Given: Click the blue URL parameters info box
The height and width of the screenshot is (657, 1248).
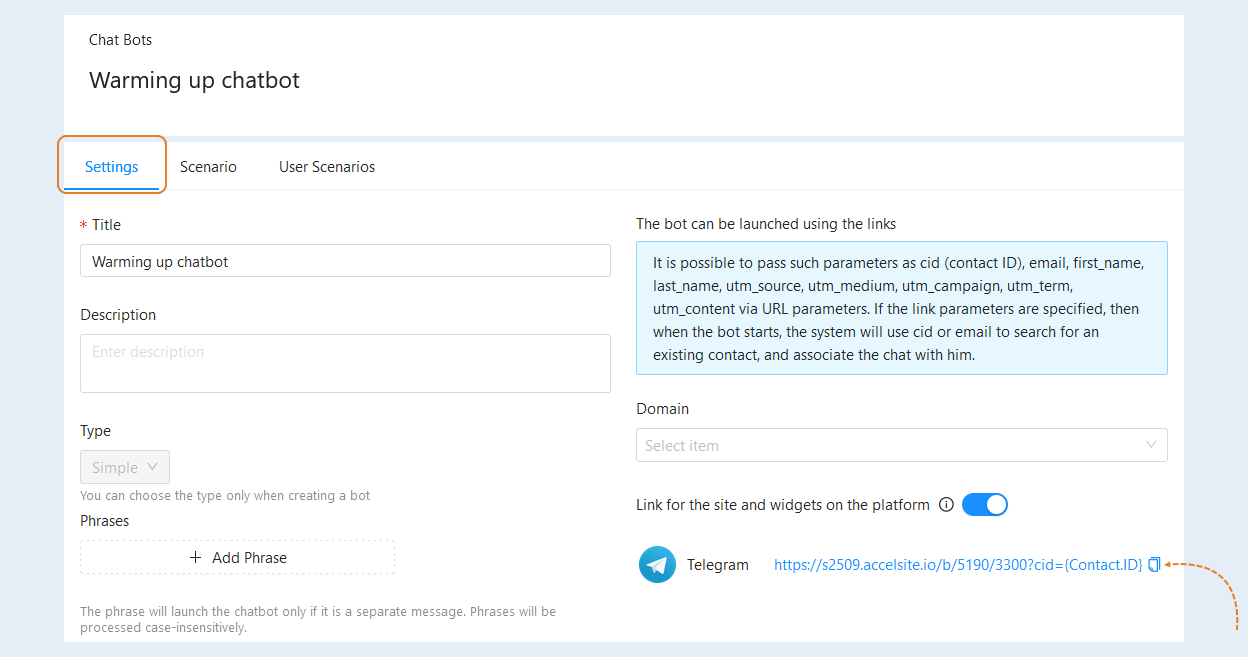Looking at the screenshot, I should point(901,308).
